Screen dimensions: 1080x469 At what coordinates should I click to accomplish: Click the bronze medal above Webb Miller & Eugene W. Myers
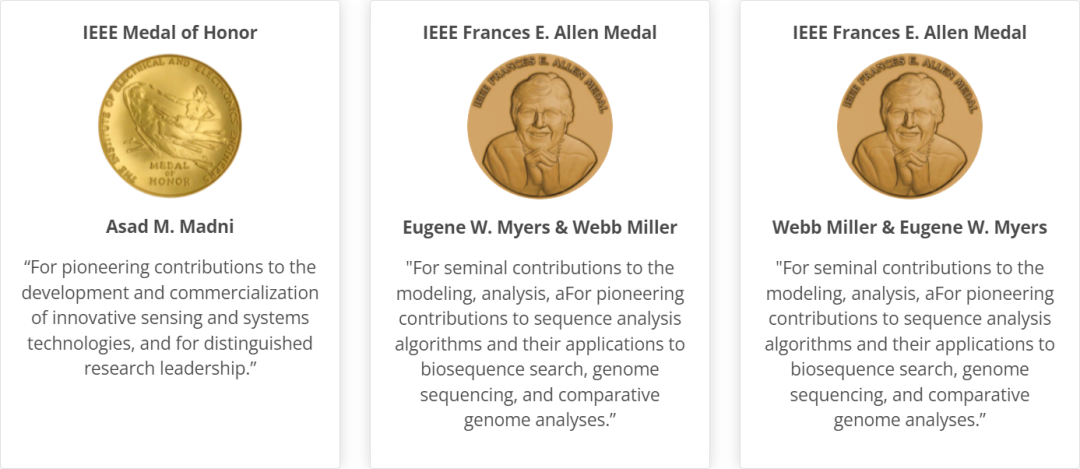point(910,127)
